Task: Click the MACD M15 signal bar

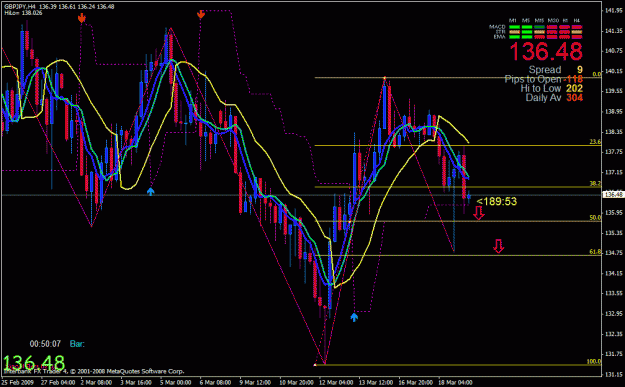Action: (x=539, y=27)
